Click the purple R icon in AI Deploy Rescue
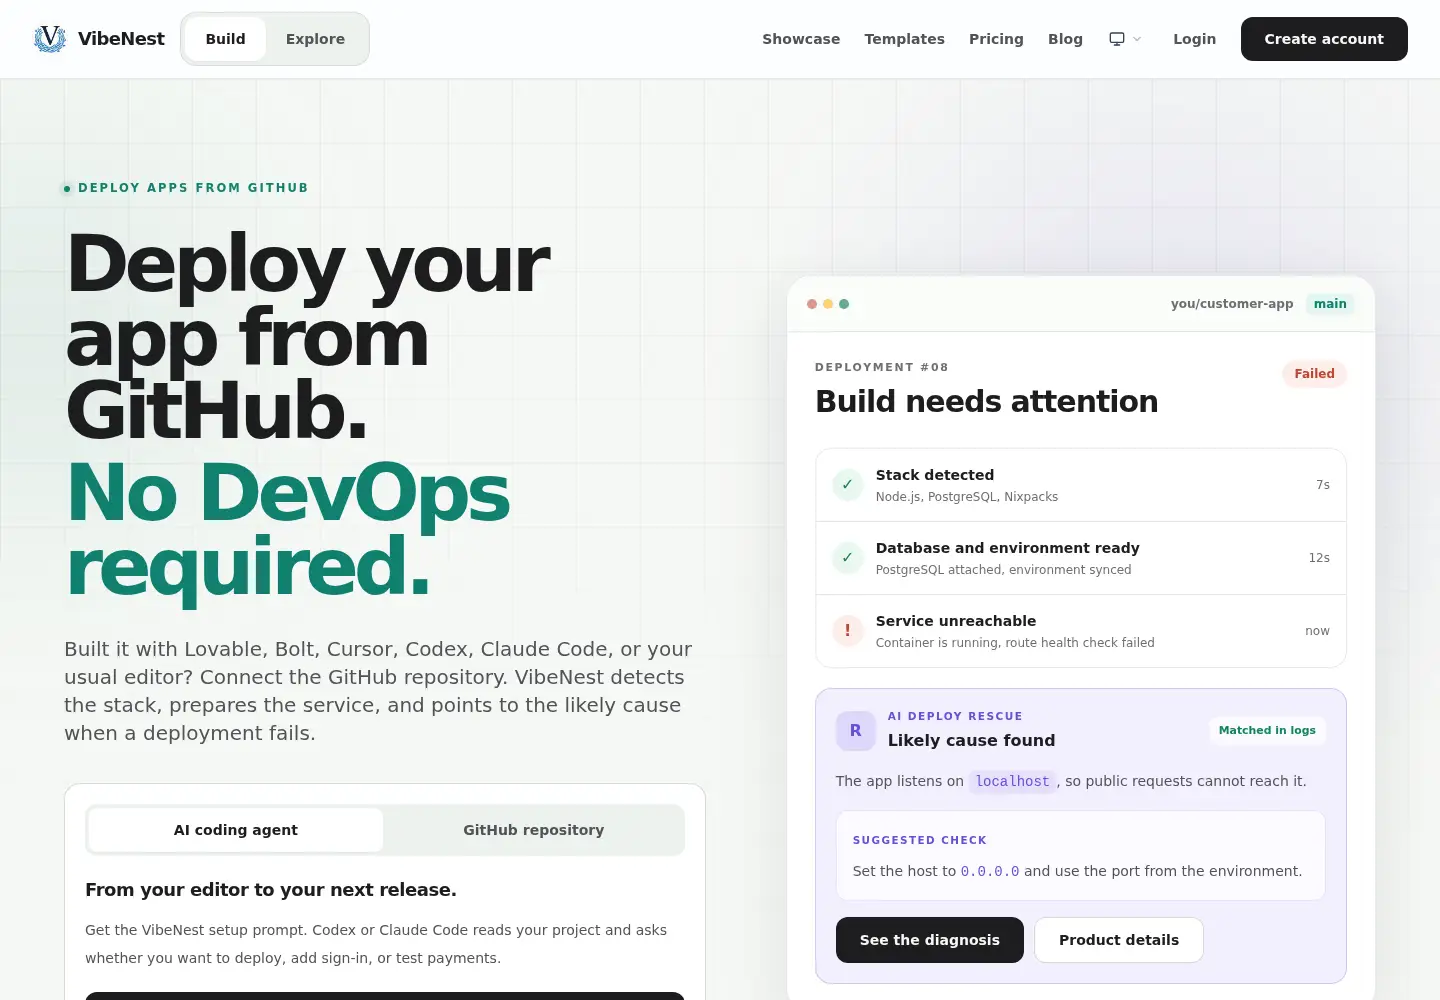 pyautogui.click(x=855, y=731)
